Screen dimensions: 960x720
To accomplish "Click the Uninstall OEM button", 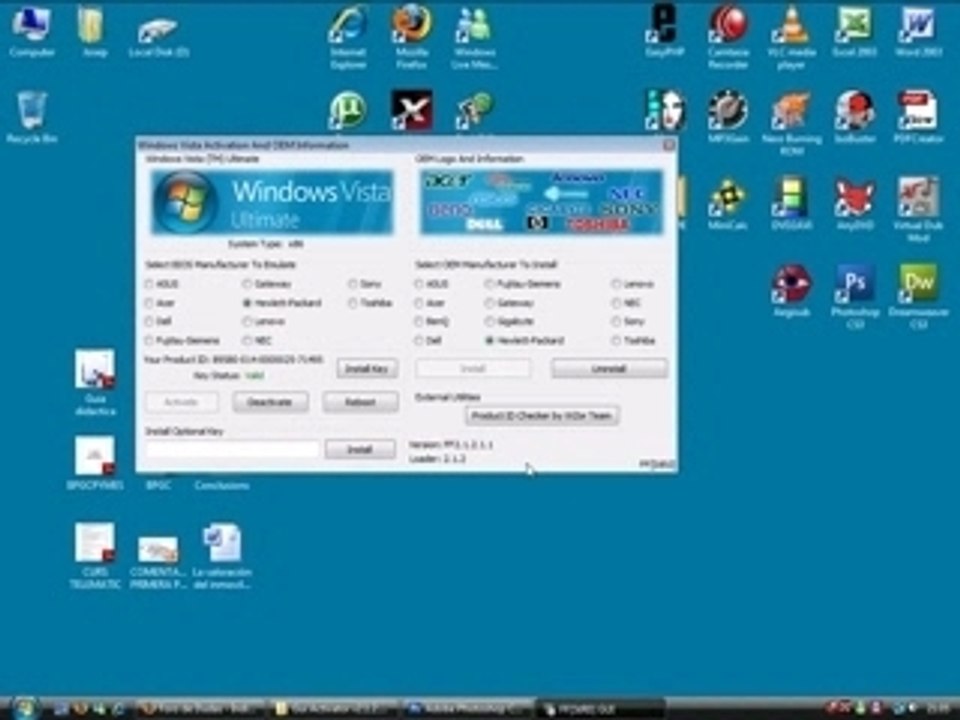I will coord(609,369).
